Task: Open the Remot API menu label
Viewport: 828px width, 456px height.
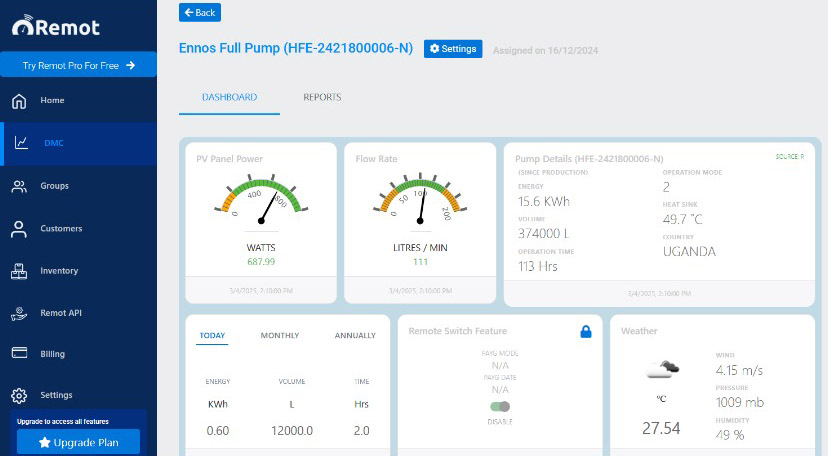Action: point(61,313)
